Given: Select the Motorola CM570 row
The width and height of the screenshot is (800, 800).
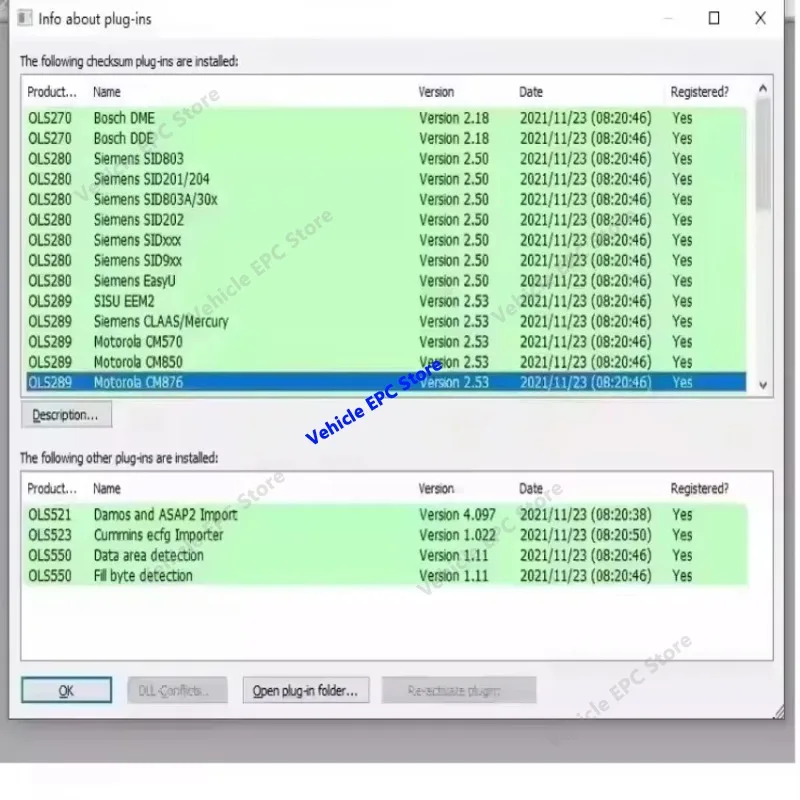Looking at the screenshot, I should click(x=386, y=342).
